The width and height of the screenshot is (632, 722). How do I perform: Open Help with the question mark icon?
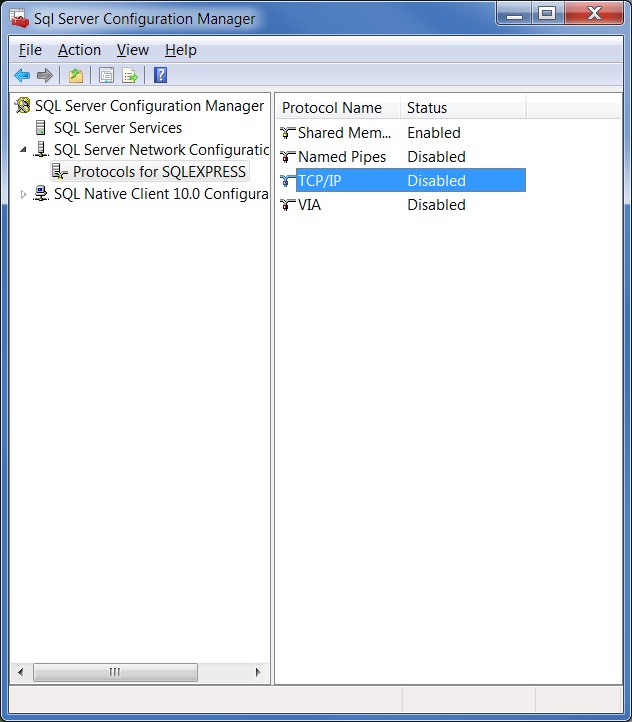[160, 75]
